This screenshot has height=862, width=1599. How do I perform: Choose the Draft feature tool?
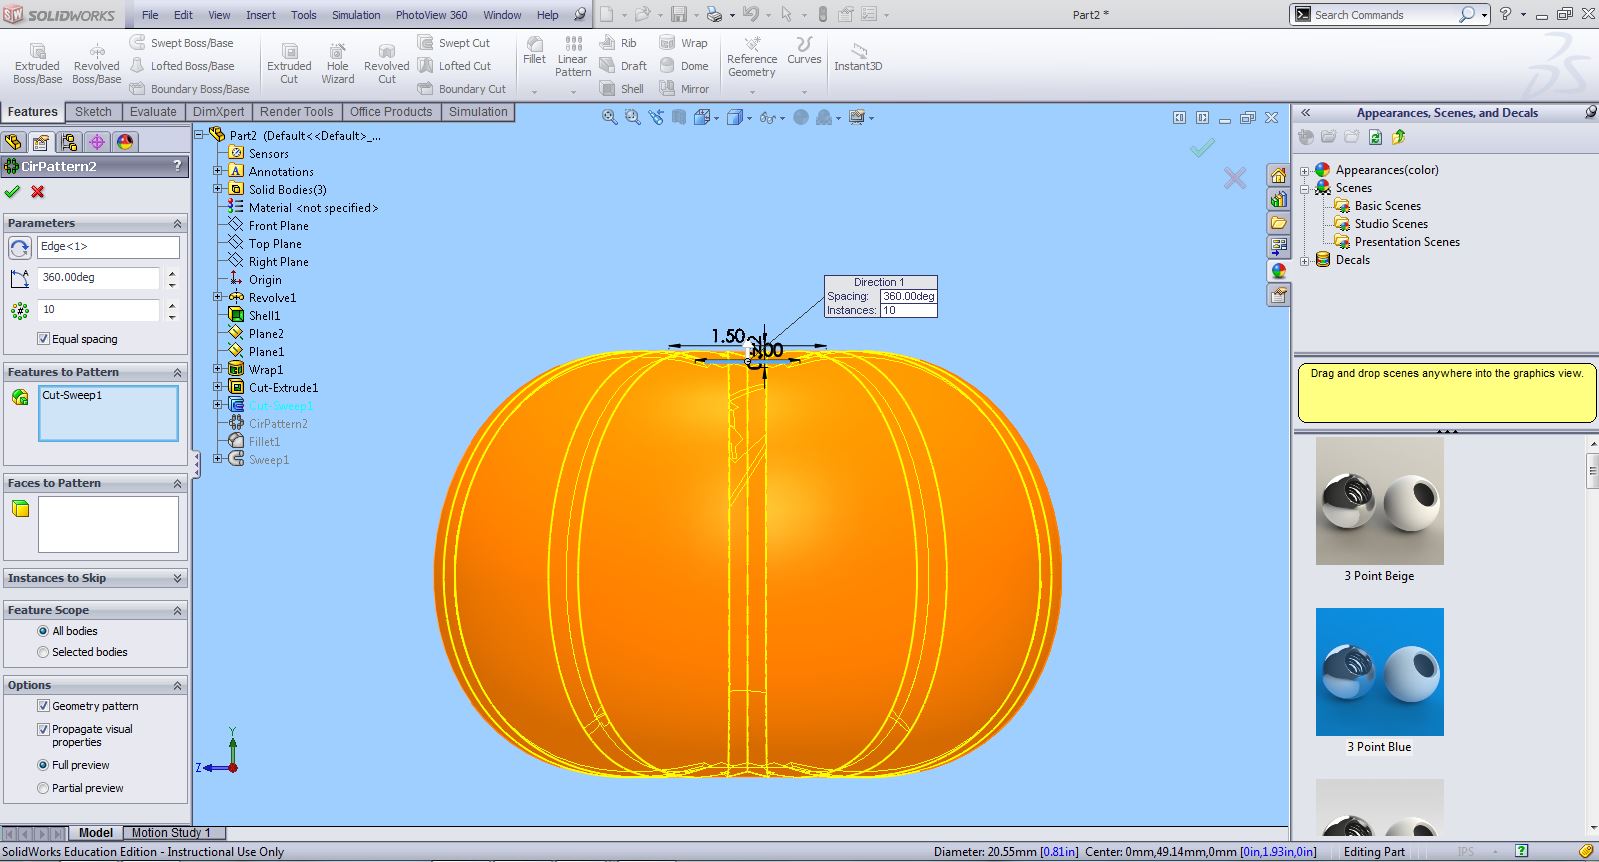click(x=622, y=66)
